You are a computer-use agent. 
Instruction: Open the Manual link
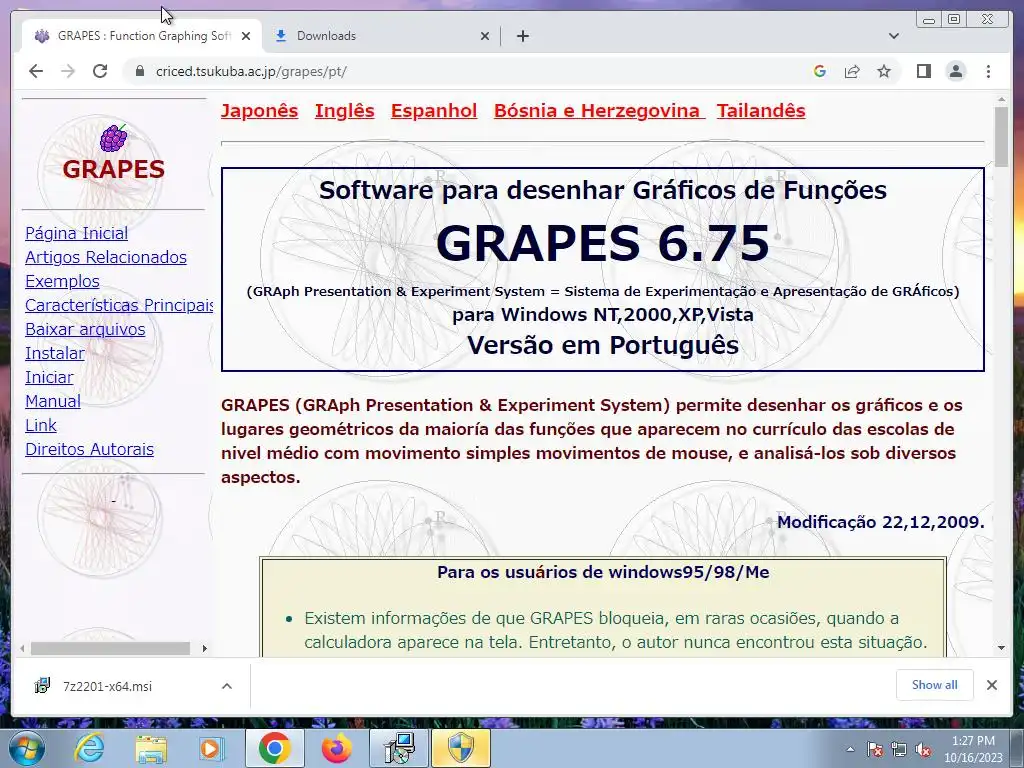[x=53, y=401]
